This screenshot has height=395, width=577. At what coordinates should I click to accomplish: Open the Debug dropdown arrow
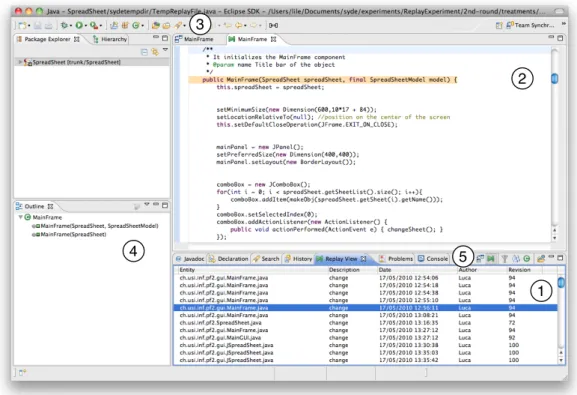point(70,26)
